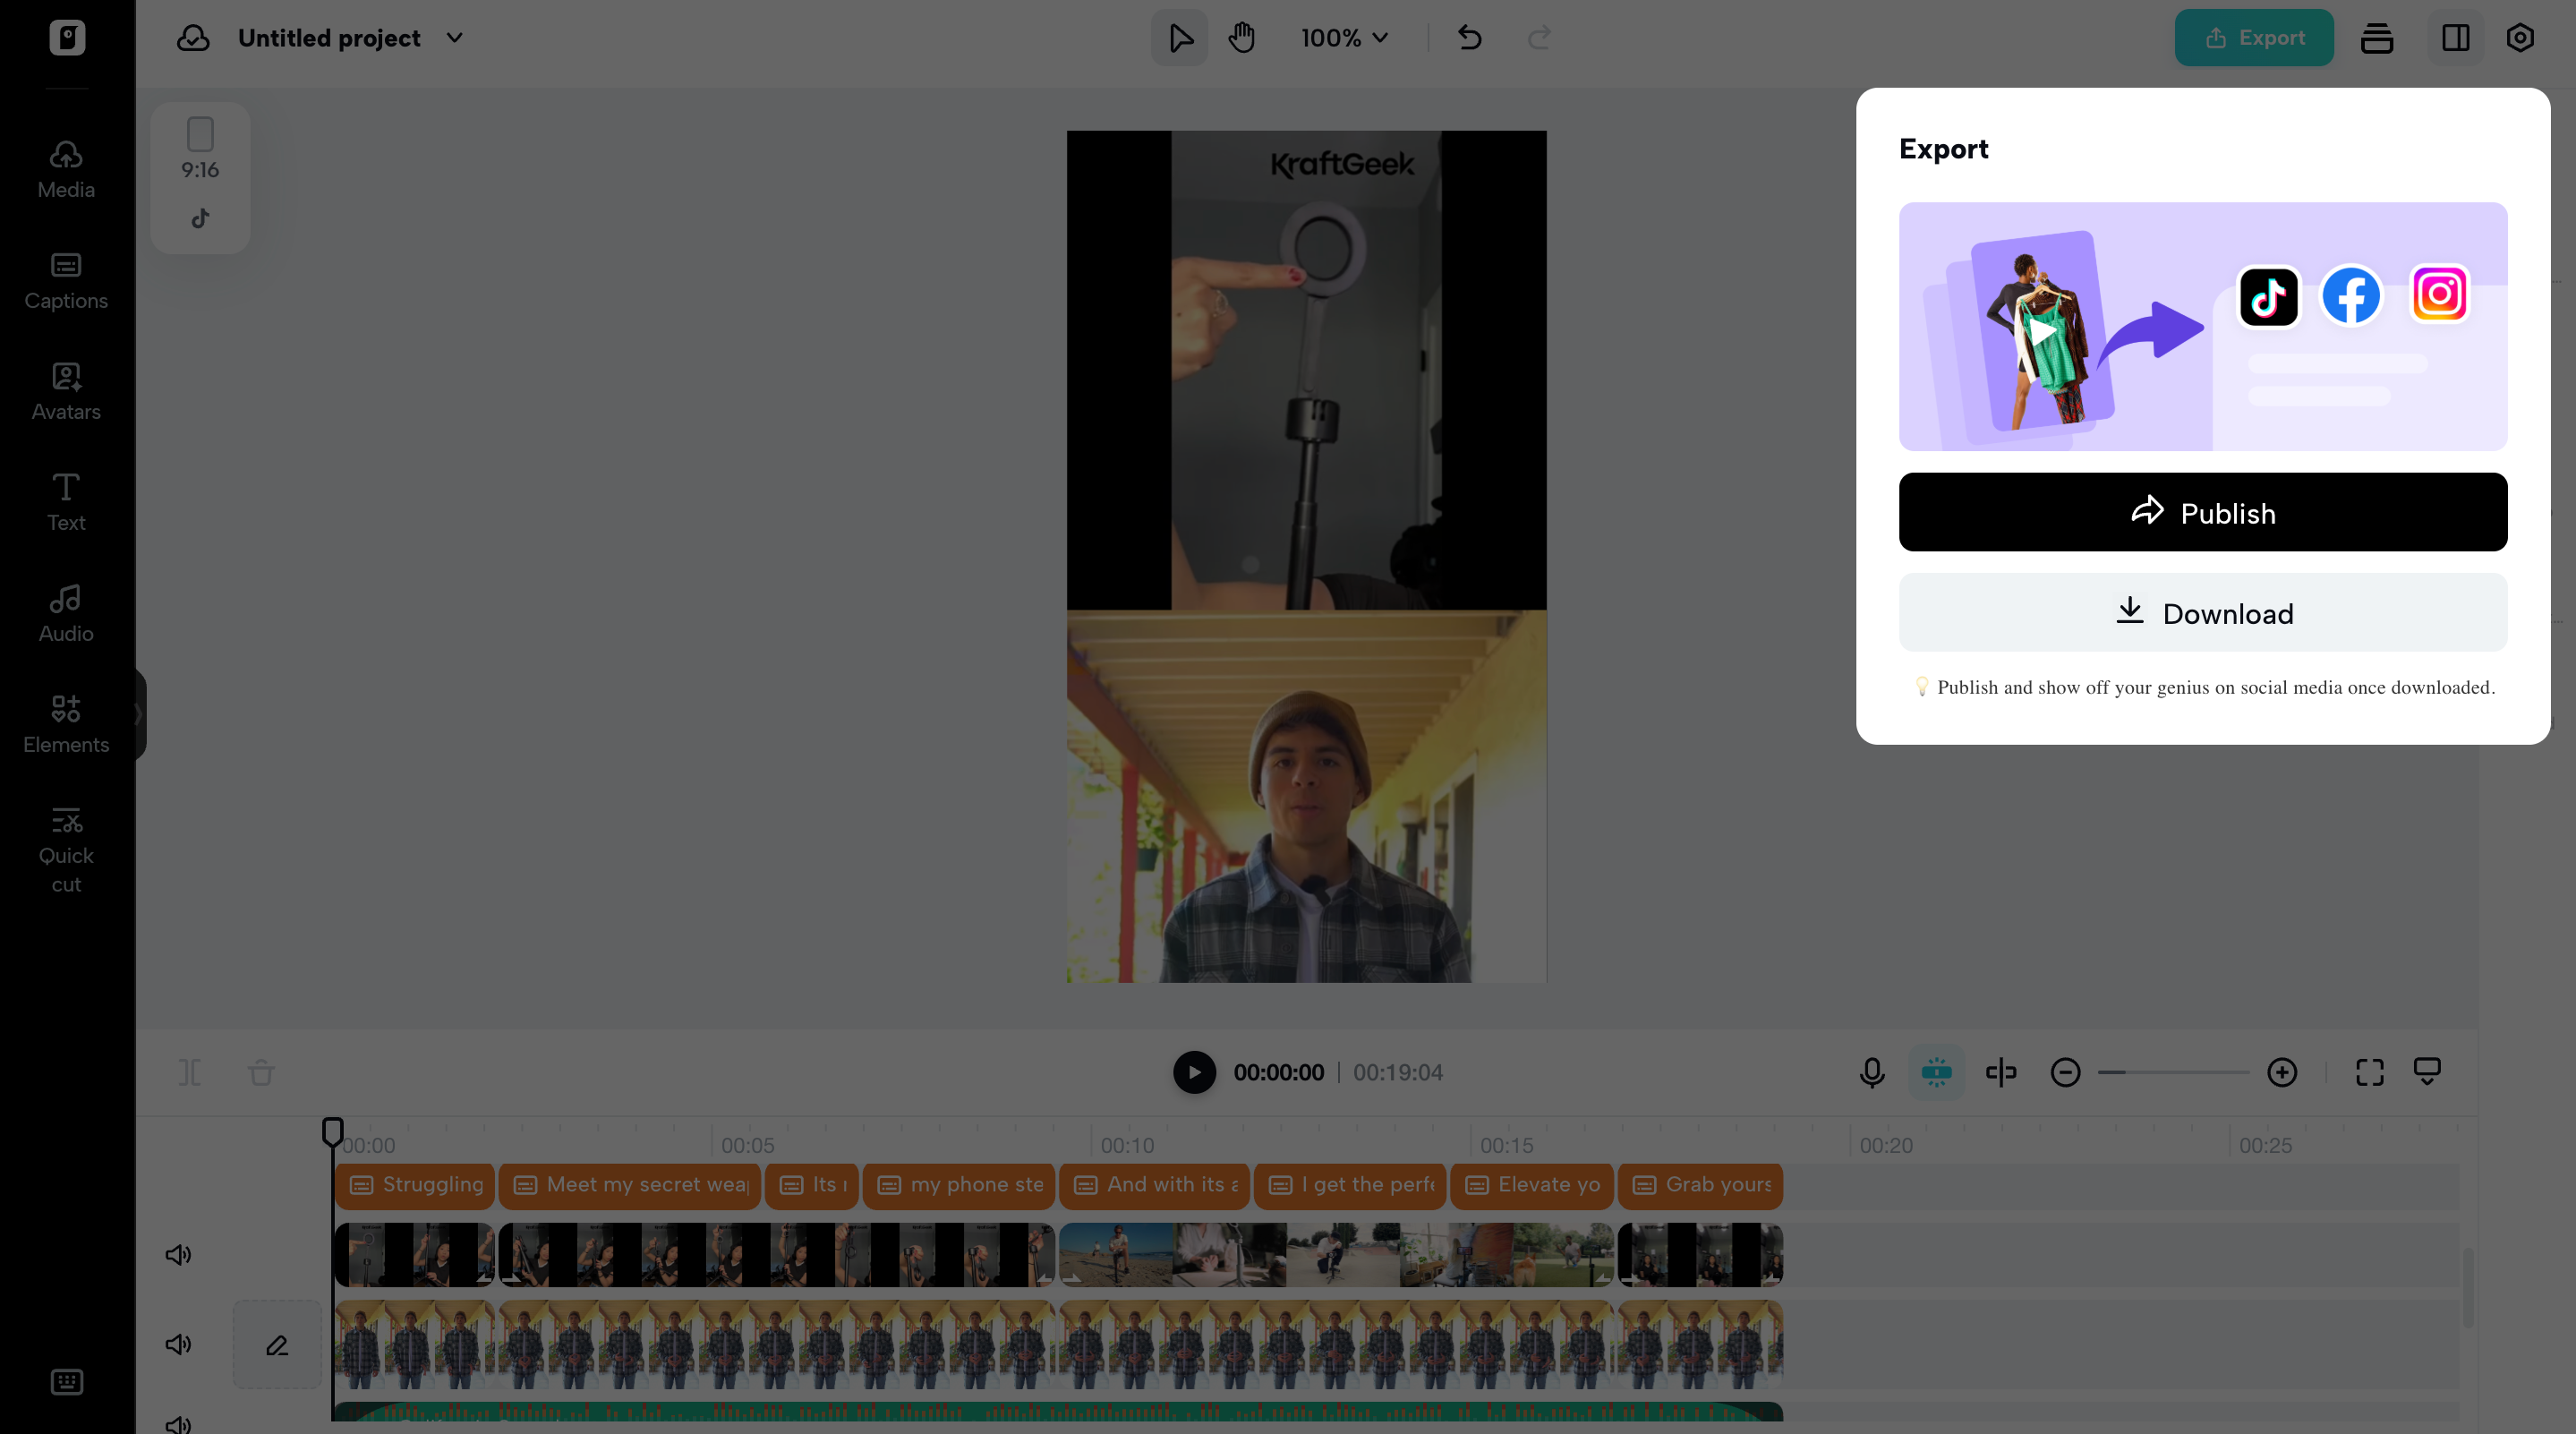Play the video preview

pos(1194,1072)
